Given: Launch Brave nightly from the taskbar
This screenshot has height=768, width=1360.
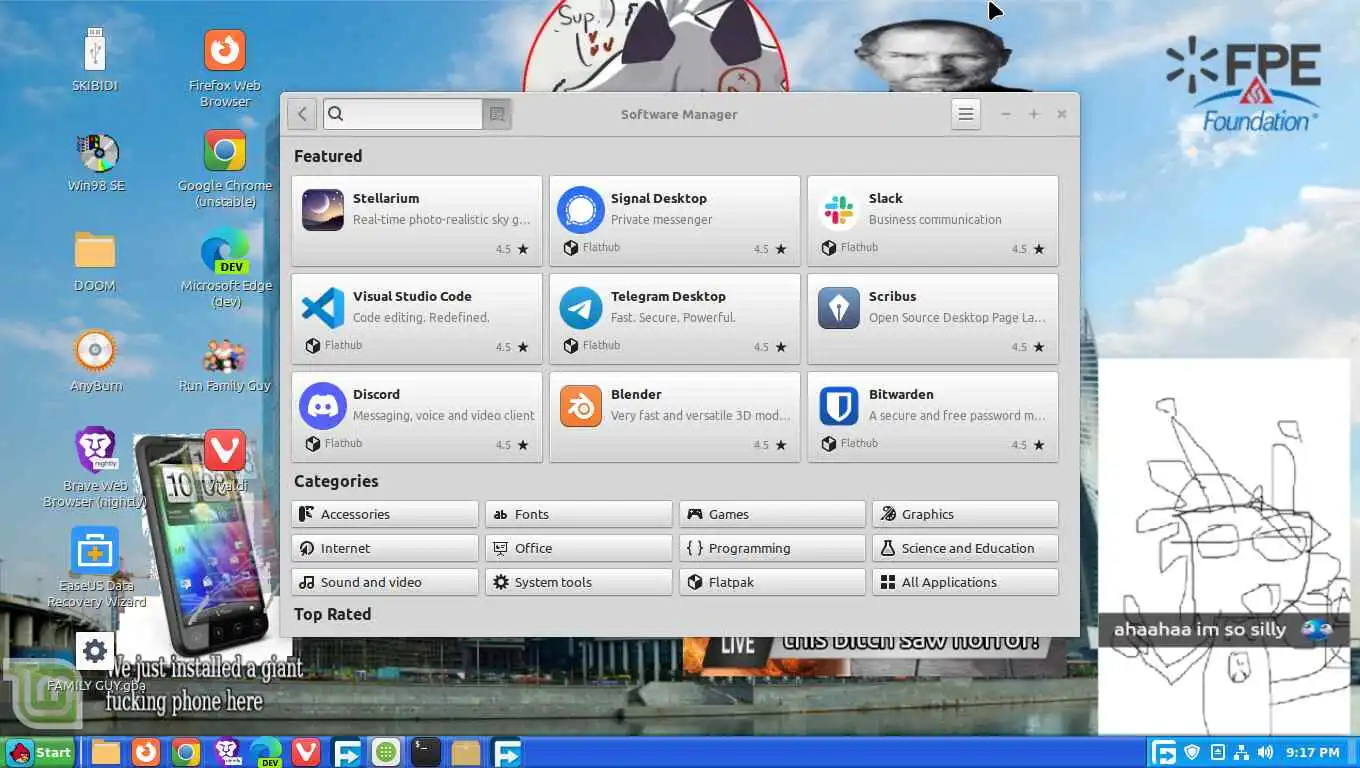Looking at the screenshot, I should (x=226, y=752).
